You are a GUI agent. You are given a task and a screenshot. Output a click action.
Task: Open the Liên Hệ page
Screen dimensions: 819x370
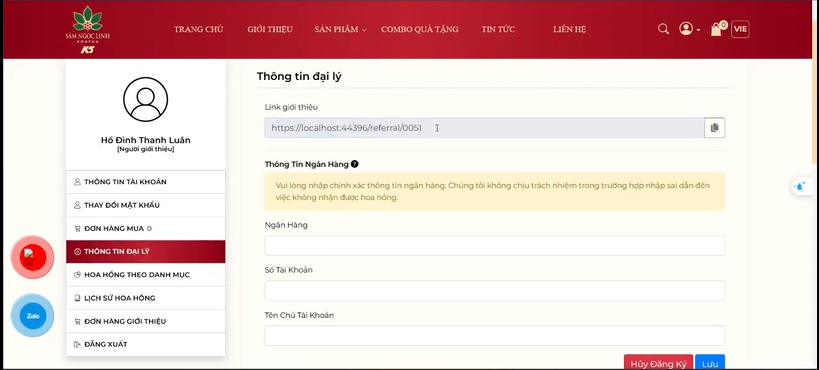click(x=569, y=29)
